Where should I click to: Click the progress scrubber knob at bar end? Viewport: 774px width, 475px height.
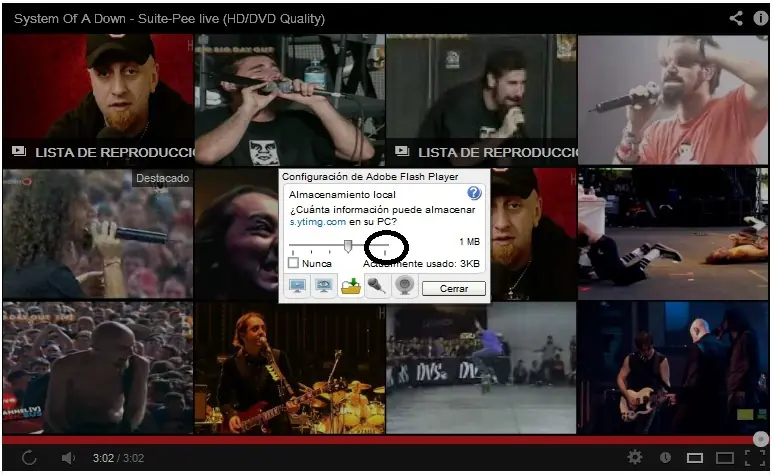click(761, 439)
